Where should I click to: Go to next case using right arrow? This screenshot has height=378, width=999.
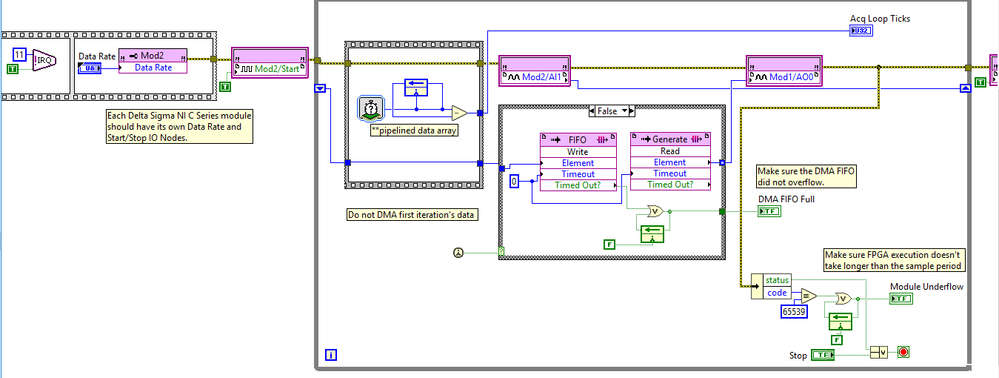click(x=631, y=111)
